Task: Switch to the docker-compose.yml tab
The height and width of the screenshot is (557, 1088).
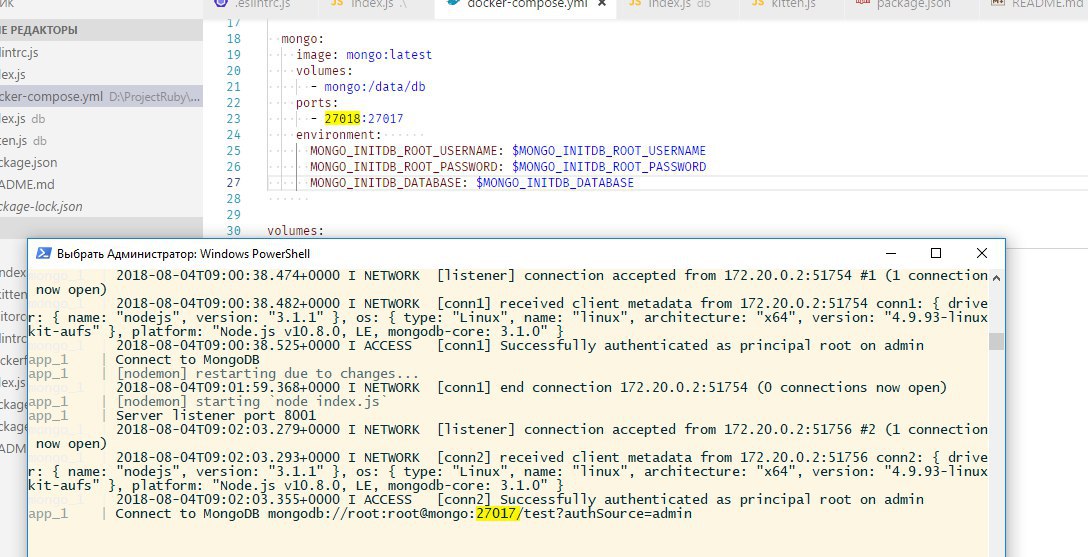Action: (x=526, y=4)
